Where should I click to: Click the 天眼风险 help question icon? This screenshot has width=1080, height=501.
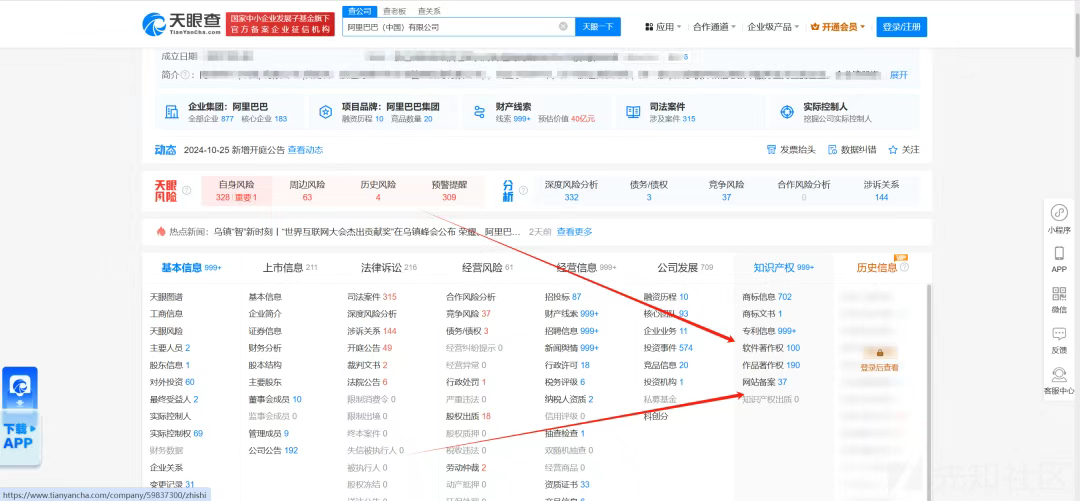tap(187, 190)
